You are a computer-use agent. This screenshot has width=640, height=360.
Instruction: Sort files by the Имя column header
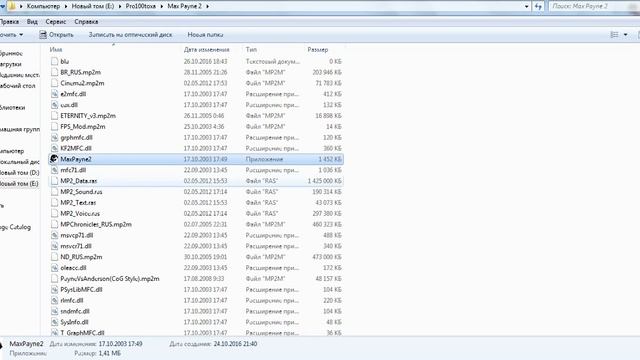click(x=56, y=49)
